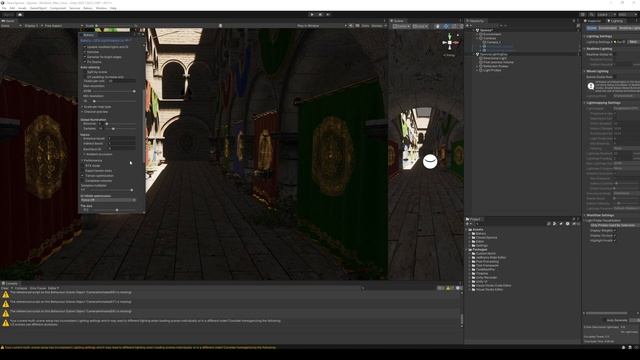Click the Game view tab
The height and width of the screenshot is (360, 640).
click(x=8, y=21)
